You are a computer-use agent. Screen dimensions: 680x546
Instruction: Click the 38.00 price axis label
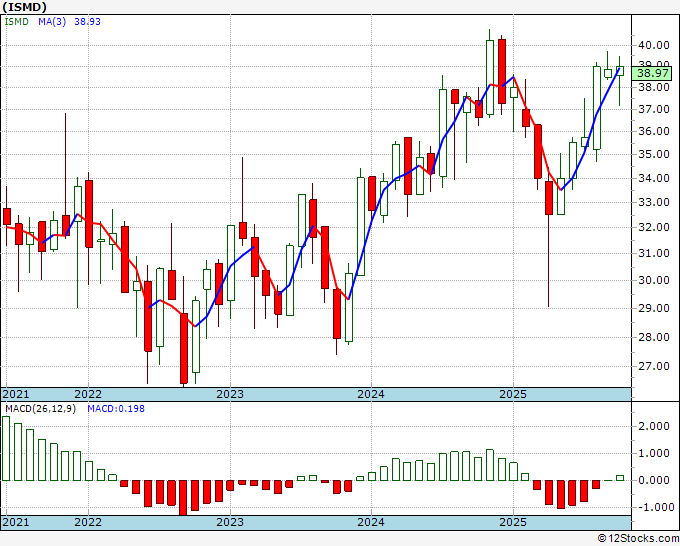[x=654, y=87]
